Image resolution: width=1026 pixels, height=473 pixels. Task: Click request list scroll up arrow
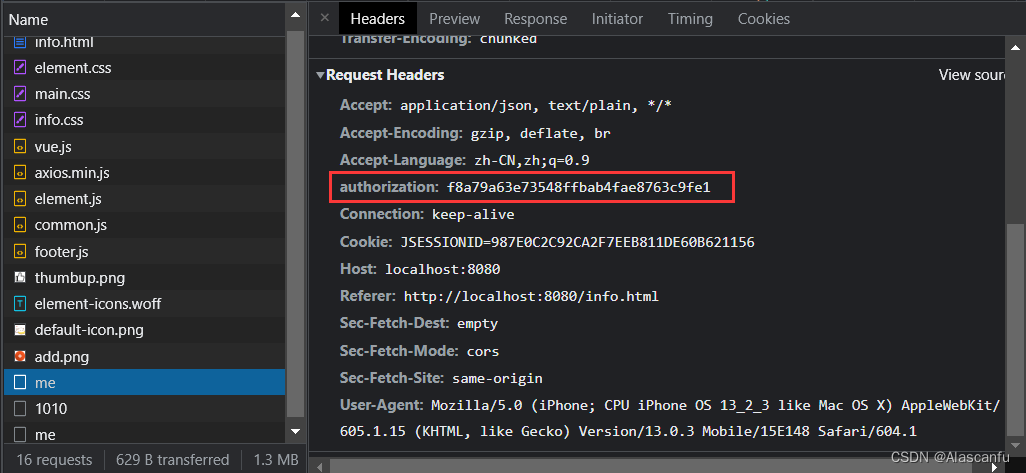[x=295, y=14]
